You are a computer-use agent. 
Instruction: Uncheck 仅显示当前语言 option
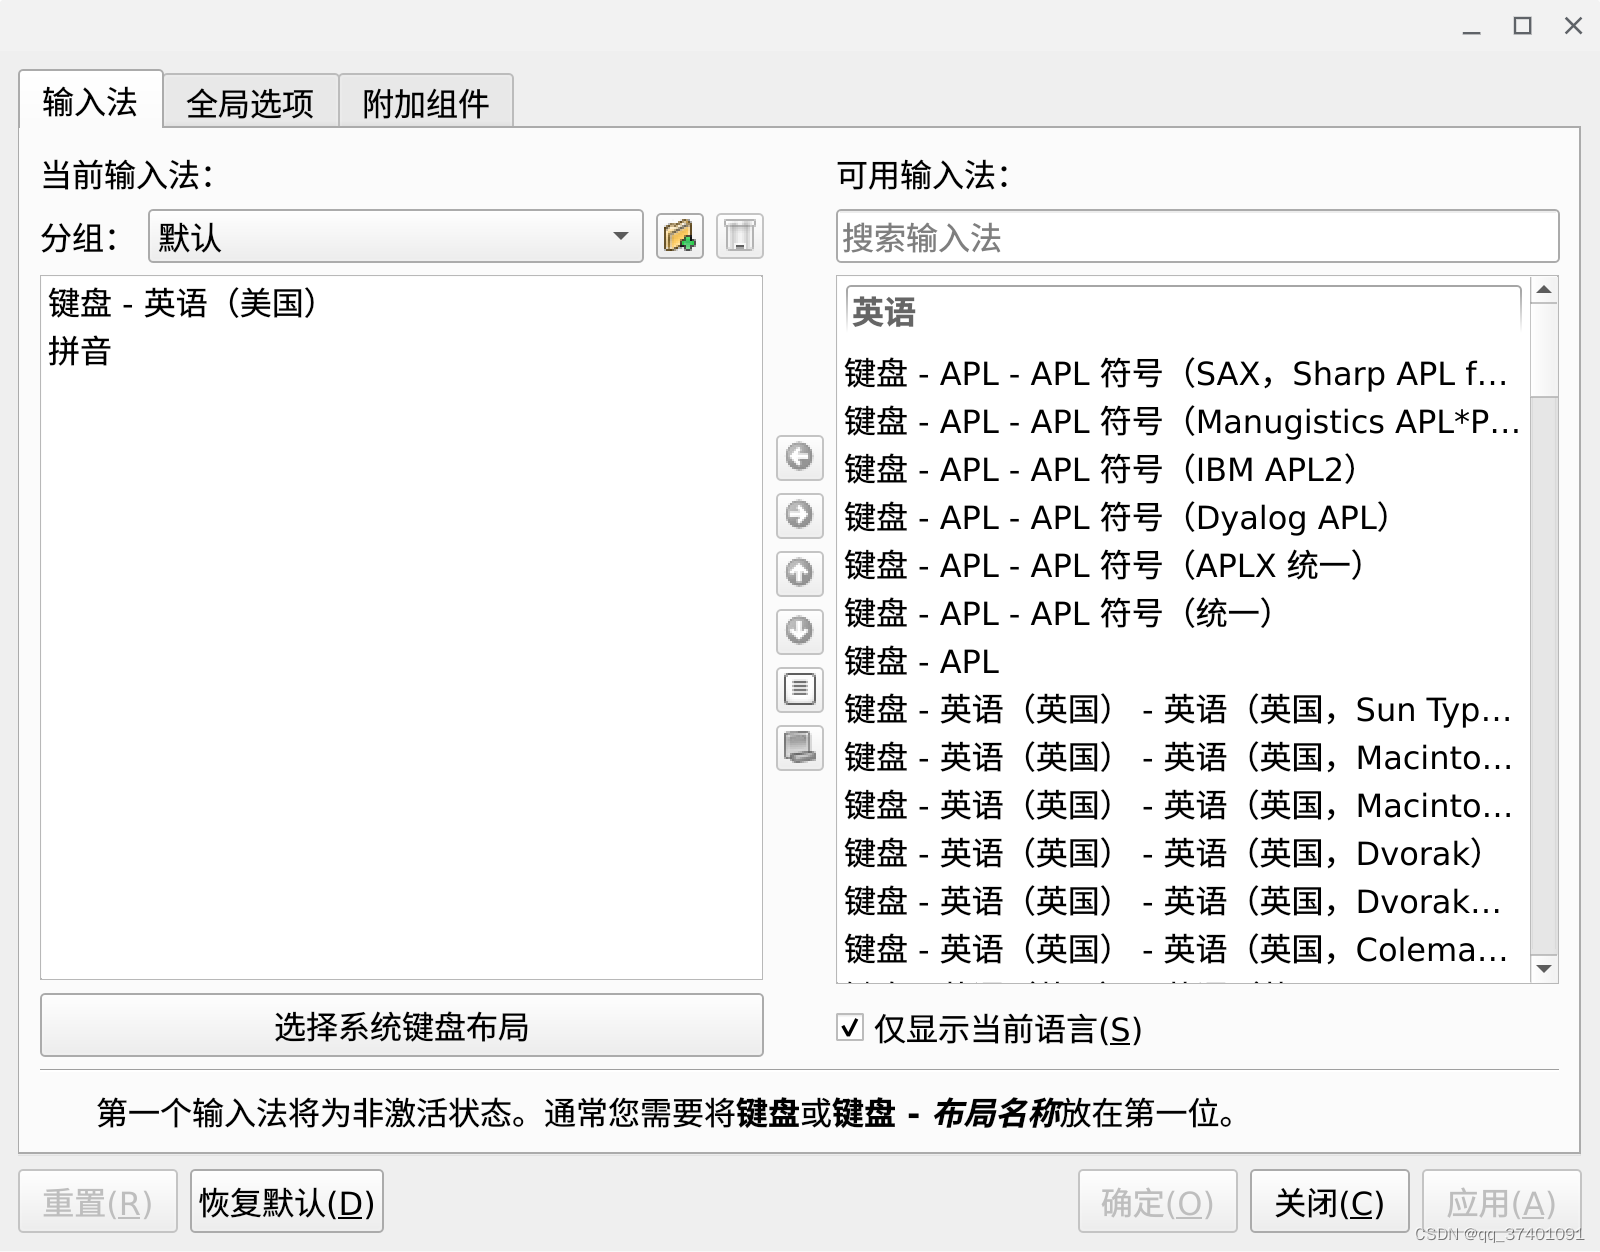pos(849,1028)
